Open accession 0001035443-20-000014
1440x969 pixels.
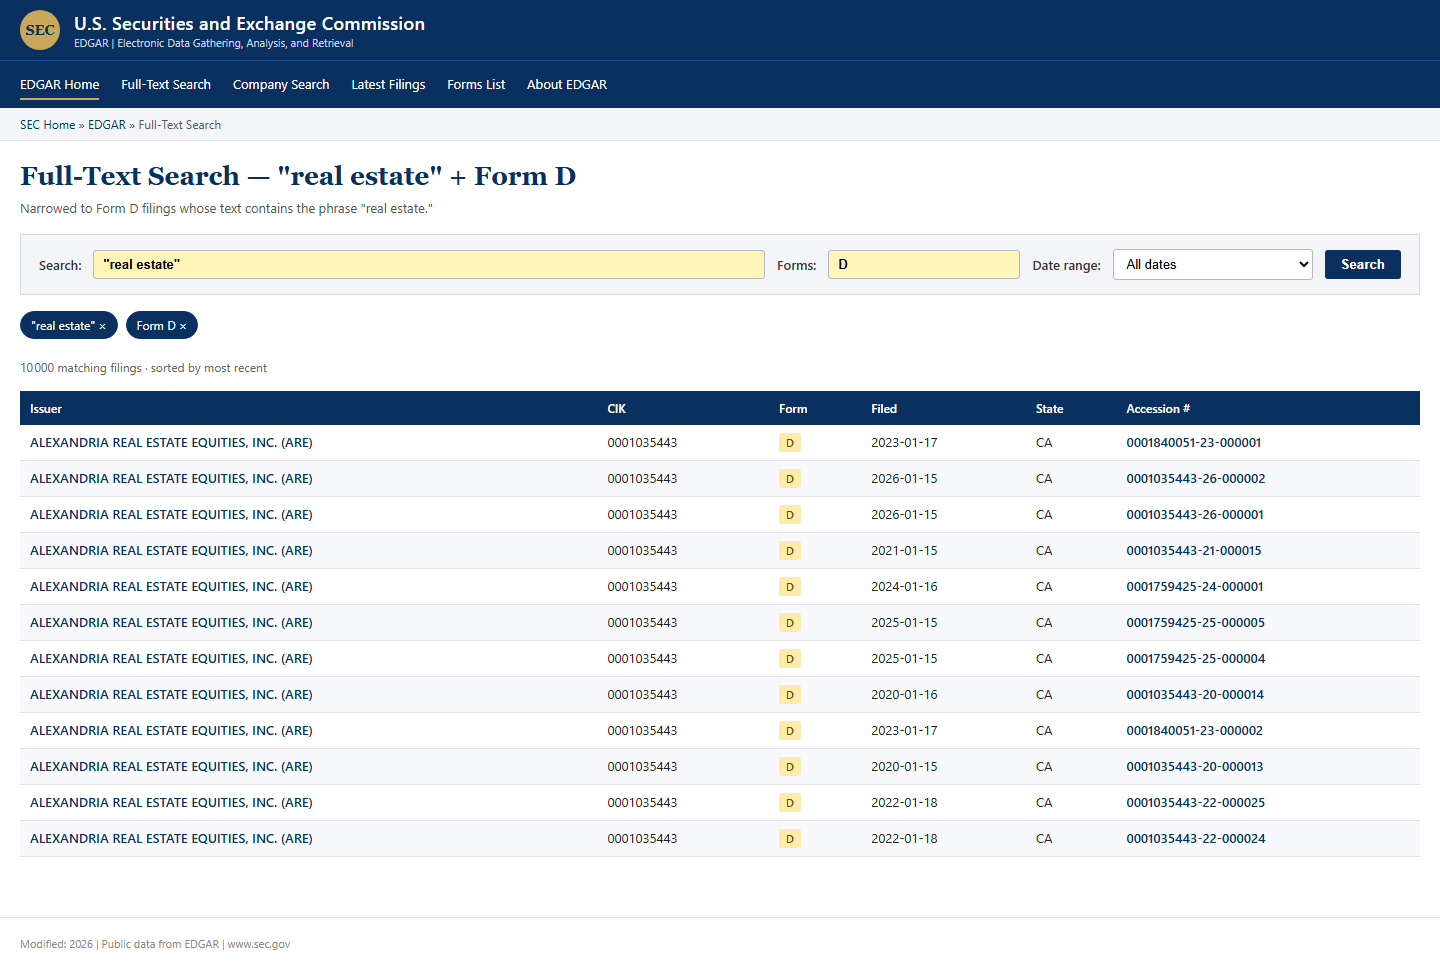point(1194,695)
